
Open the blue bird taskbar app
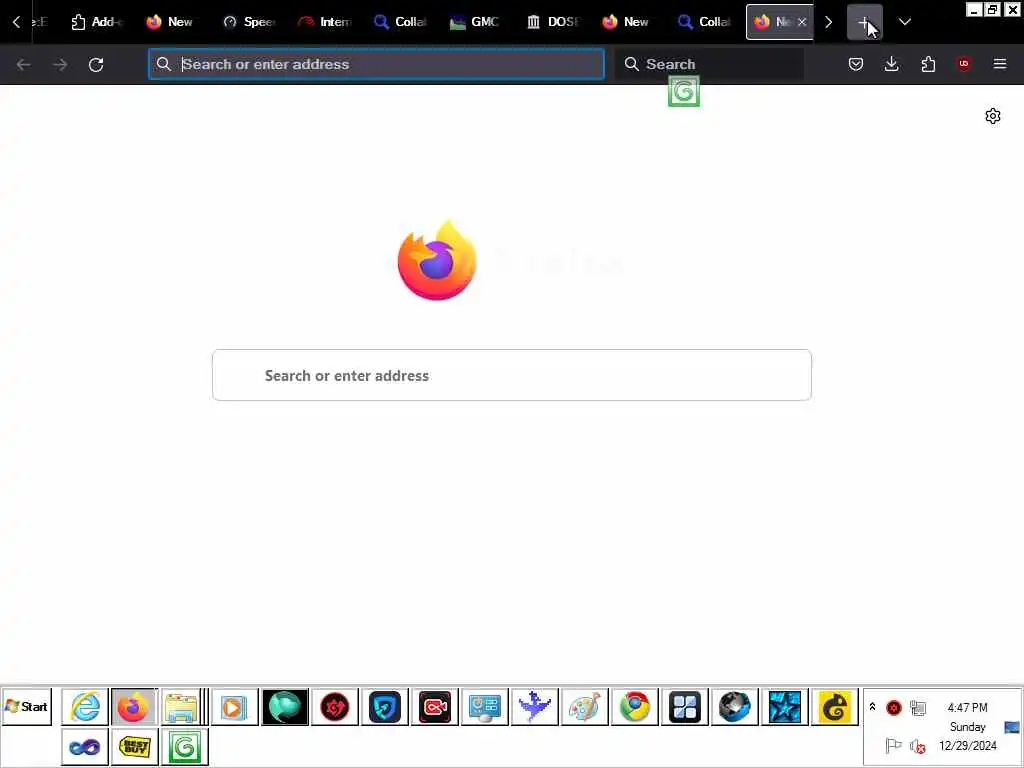(535, 707)
